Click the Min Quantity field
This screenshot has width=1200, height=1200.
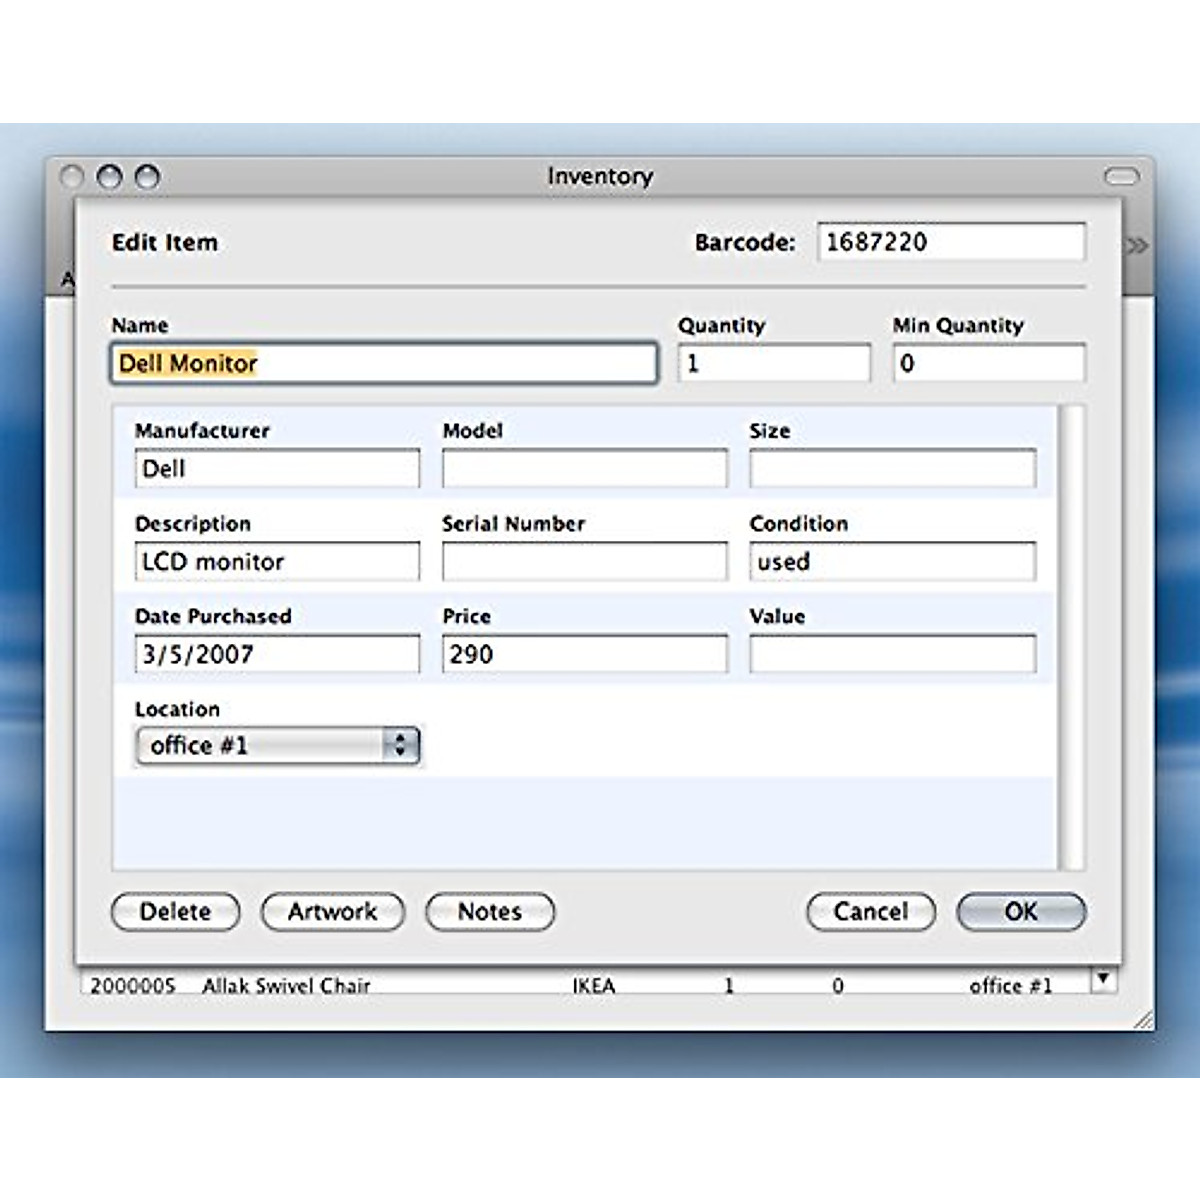click(x=988, y=363)
